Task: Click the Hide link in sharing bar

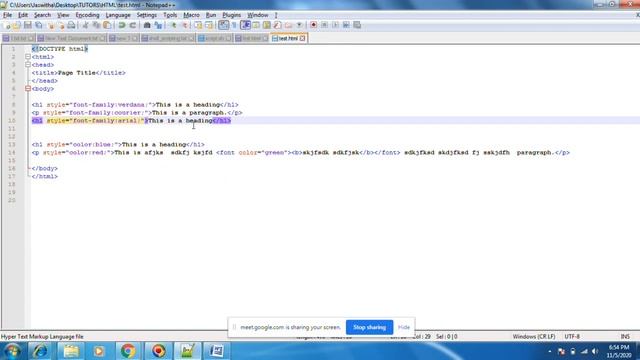Action: (x=404, y=327)
